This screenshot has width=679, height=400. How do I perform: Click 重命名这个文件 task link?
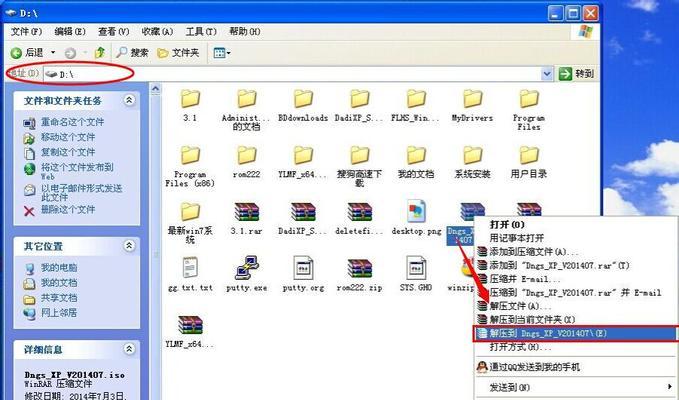tap(72, 122)
